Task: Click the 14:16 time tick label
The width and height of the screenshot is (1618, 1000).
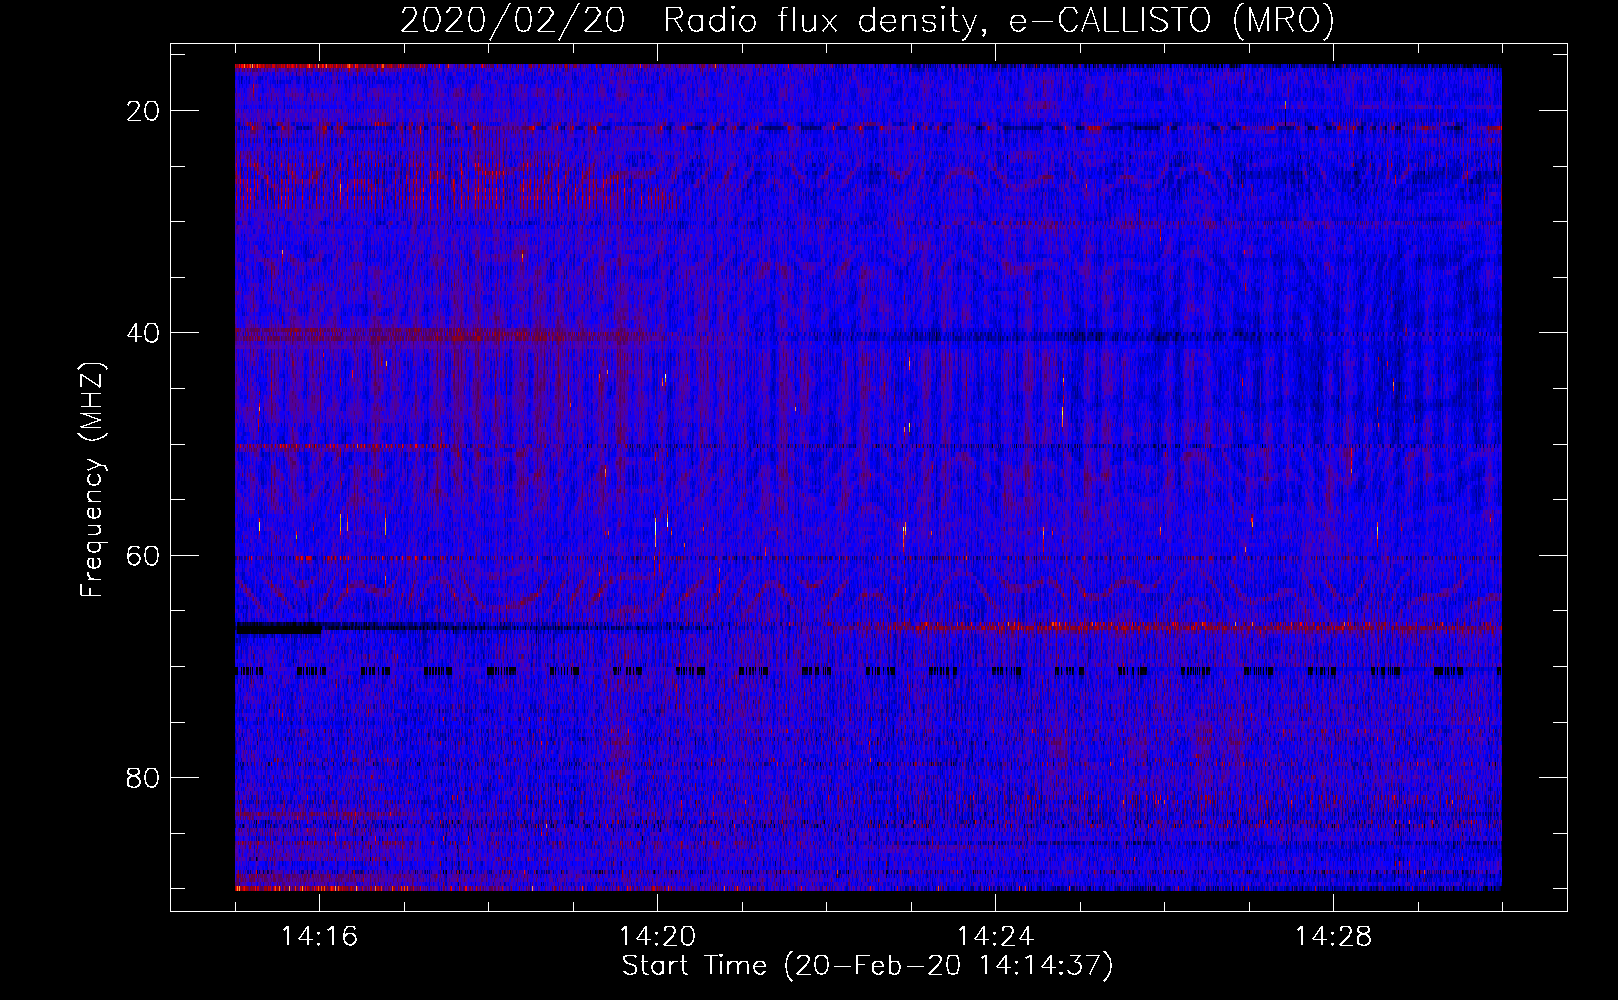Action: (x=319, y=937)
